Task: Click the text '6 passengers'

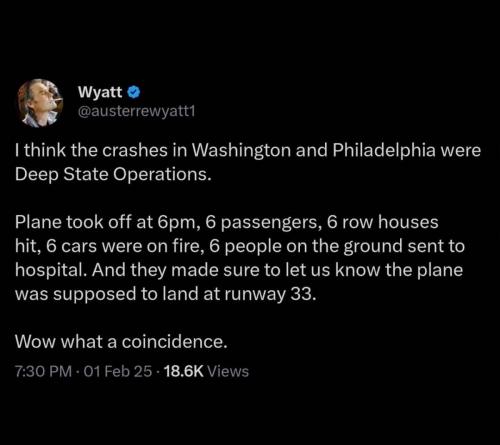Action: click(x=263, y=222)
